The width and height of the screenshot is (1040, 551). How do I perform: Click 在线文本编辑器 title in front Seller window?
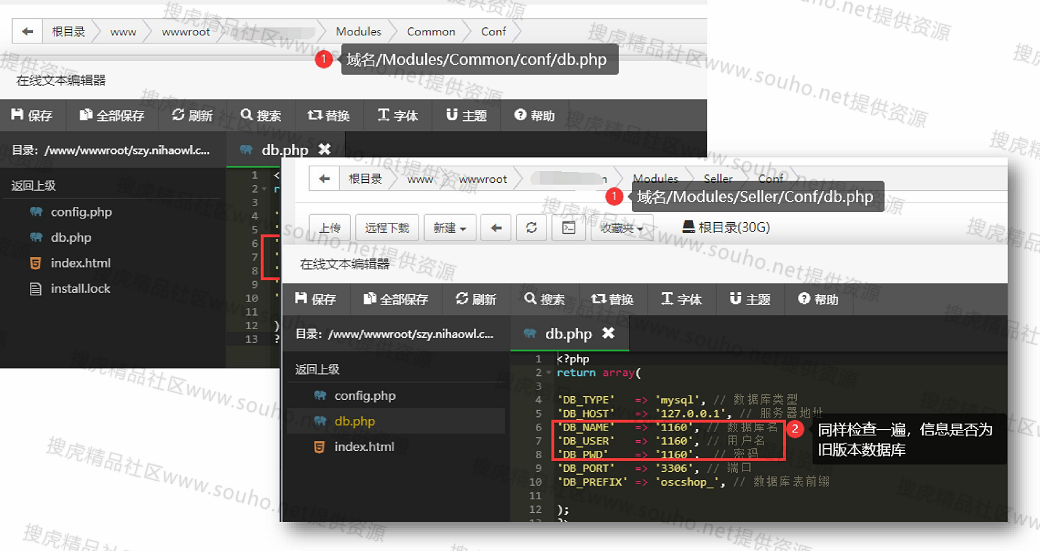pos(345,264)
